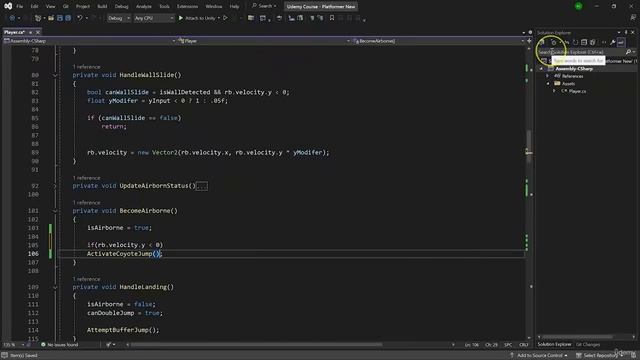
Task: Click the Start Without Debugging outline play icon
Action: pyautogui.click(x=225, y=18)
